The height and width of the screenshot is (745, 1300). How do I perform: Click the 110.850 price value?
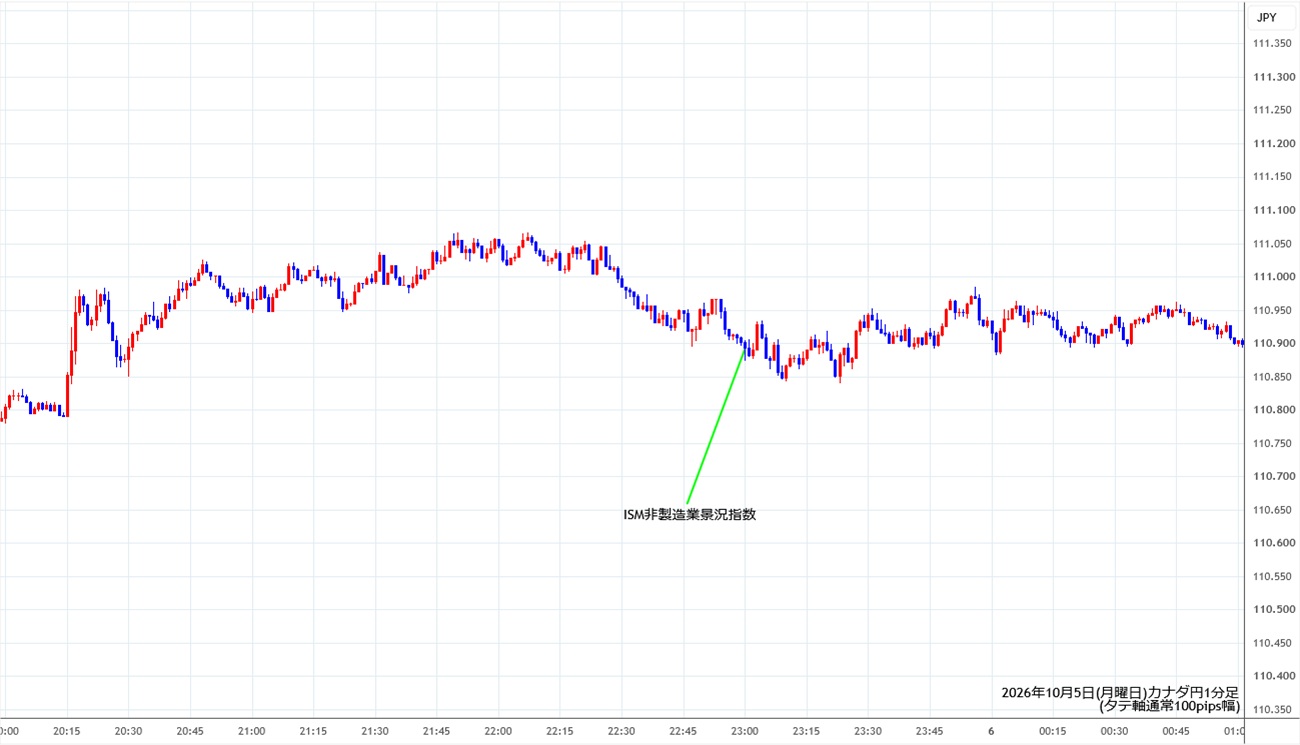click(1272, 377)
